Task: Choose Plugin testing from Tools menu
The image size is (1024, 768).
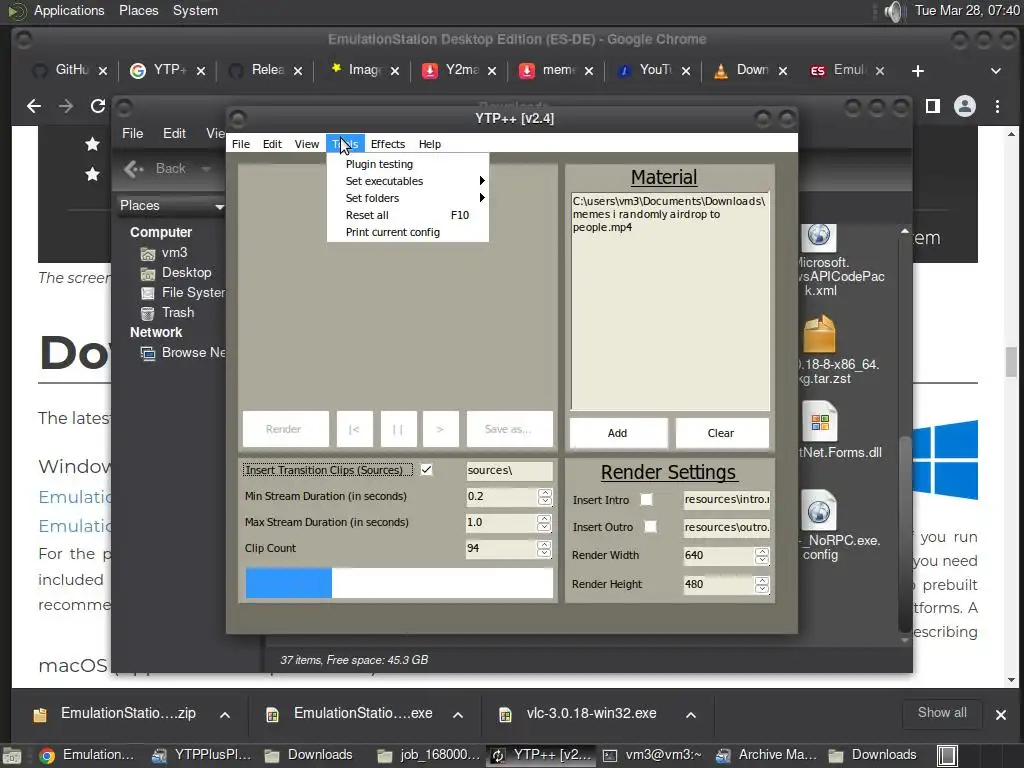Action: (x=408, y=164)
